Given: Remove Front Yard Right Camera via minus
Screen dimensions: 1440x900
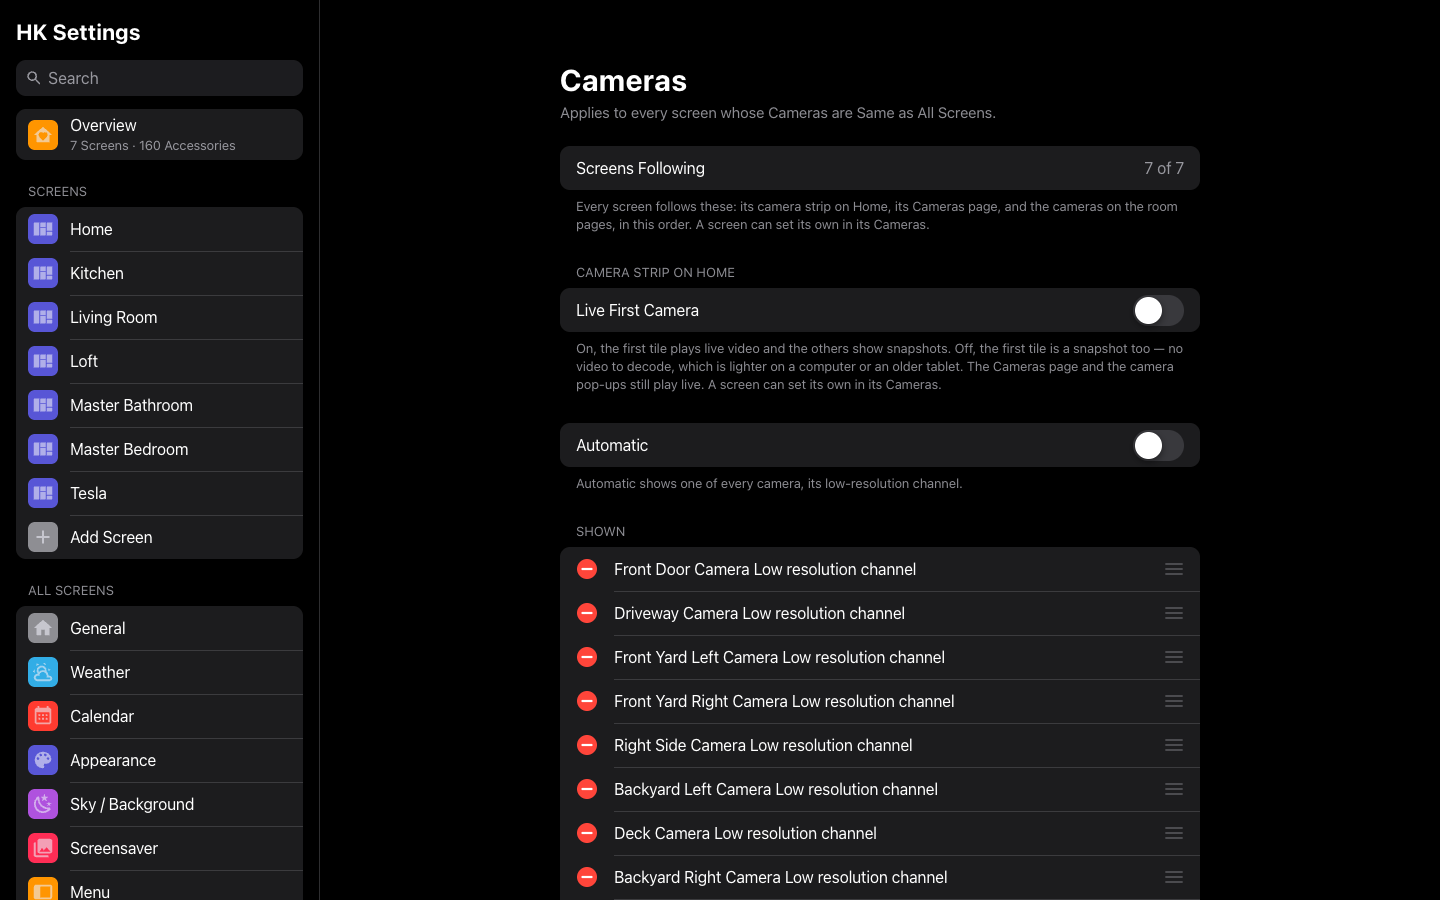Looking at the screenshot, I should point(587,701).
